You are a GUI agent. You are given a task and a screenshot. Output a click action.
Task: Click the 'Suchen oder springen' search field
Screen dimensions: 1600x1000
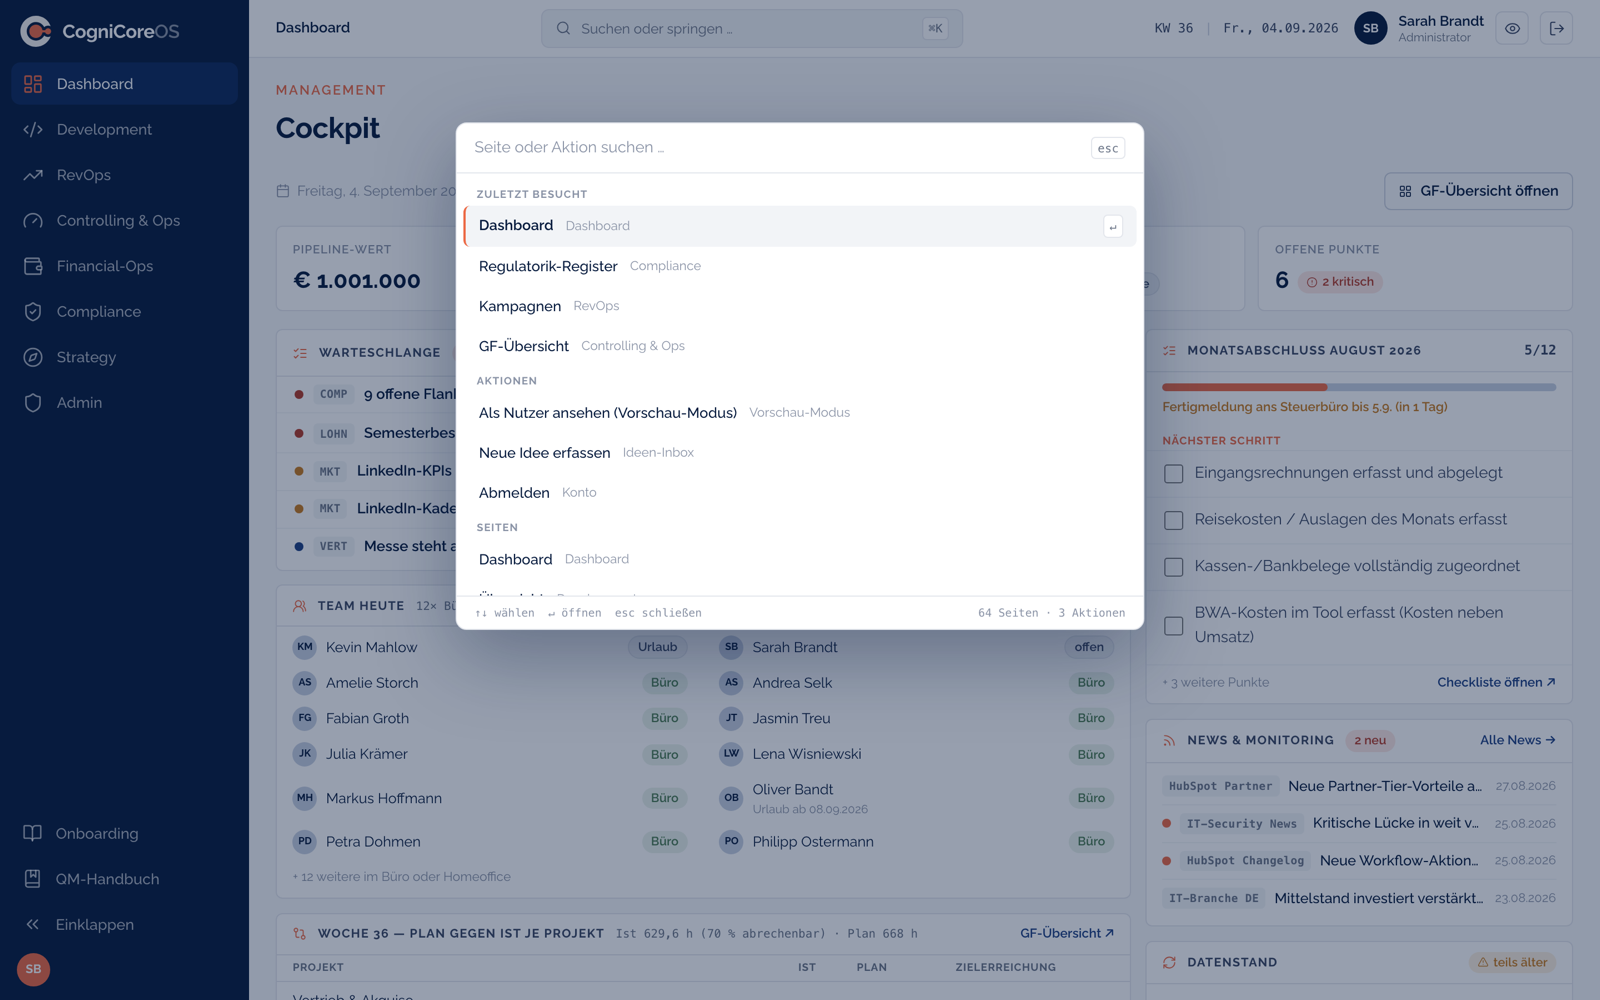pos(752,29)
